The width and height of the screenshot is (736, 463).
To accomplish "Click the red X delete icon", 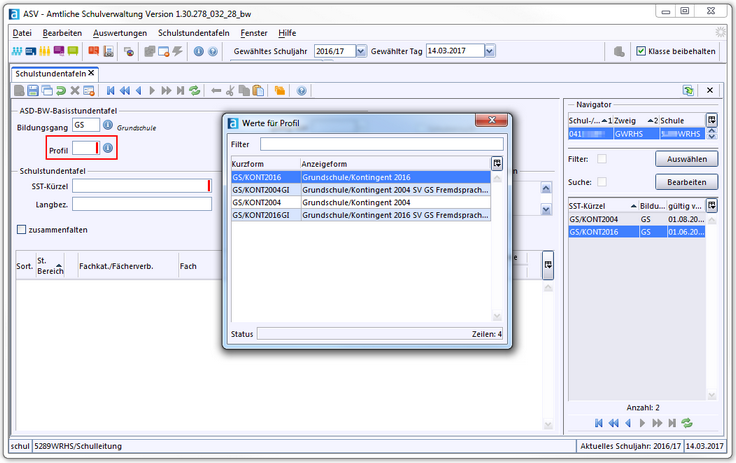I will point(75,90).
